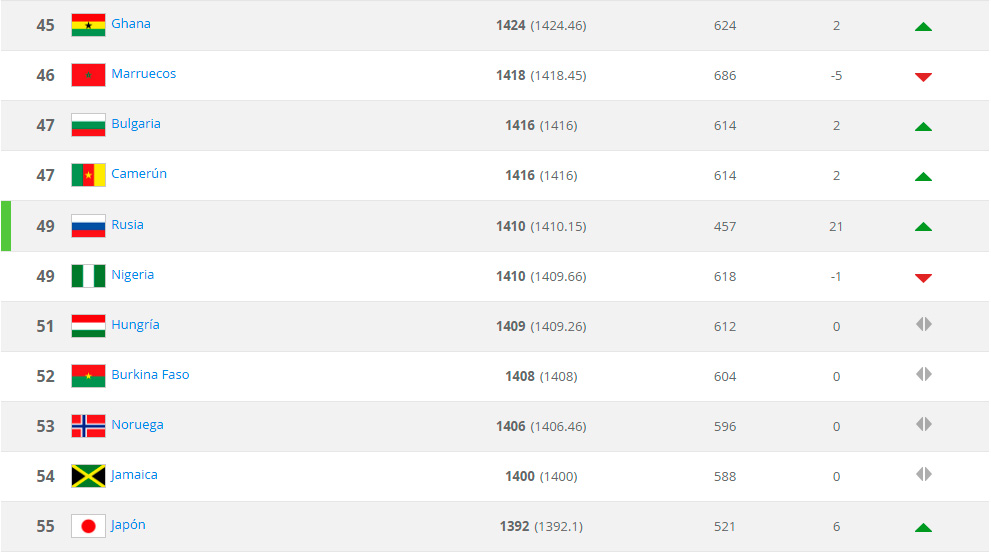Click the Rusia flag icon
The height and width of the screenshot is (552, 991).
pyautogui.click(x=88, y=226)
